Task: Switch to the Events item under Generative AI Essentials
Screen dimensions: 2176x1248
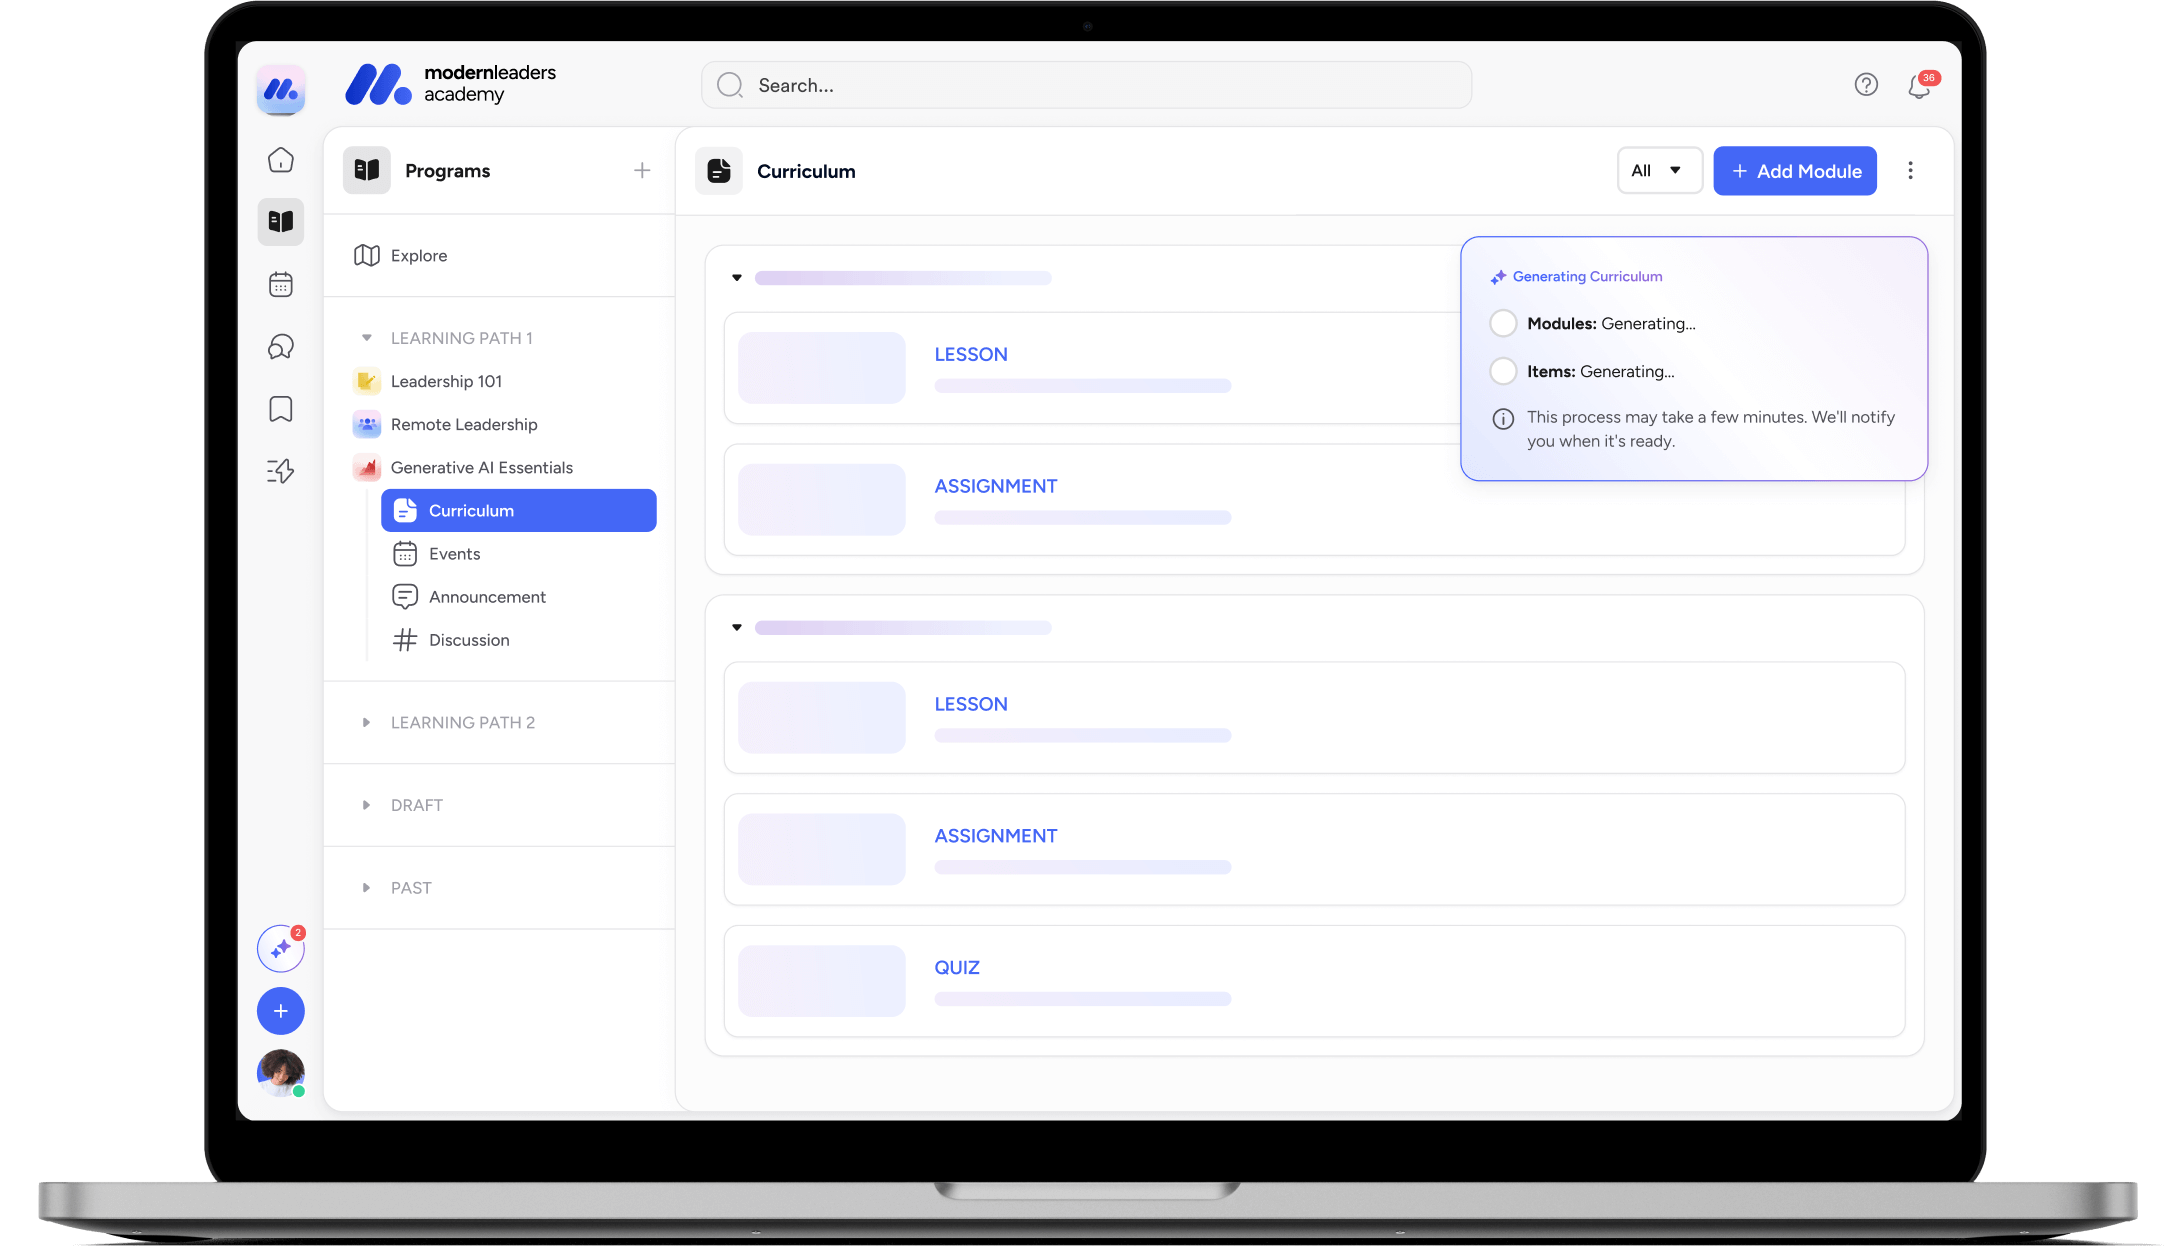Action: (454, 553)
